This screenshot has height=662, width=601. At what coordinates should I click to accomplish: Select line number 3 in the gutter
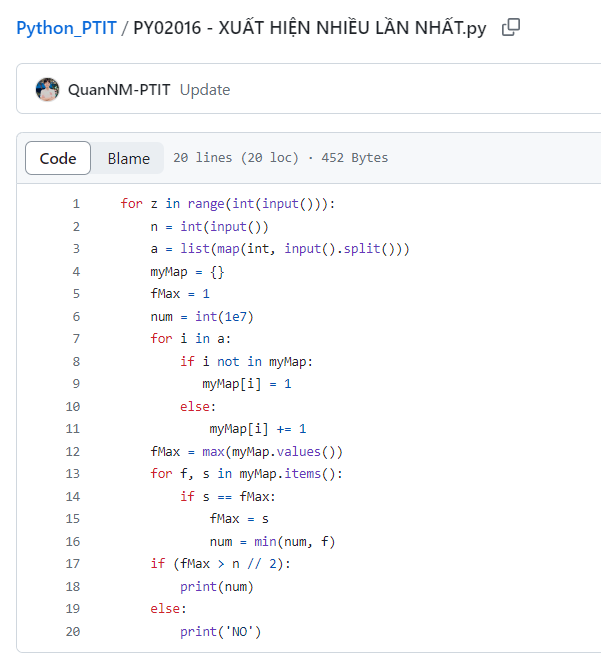click(x=75, y=249)
